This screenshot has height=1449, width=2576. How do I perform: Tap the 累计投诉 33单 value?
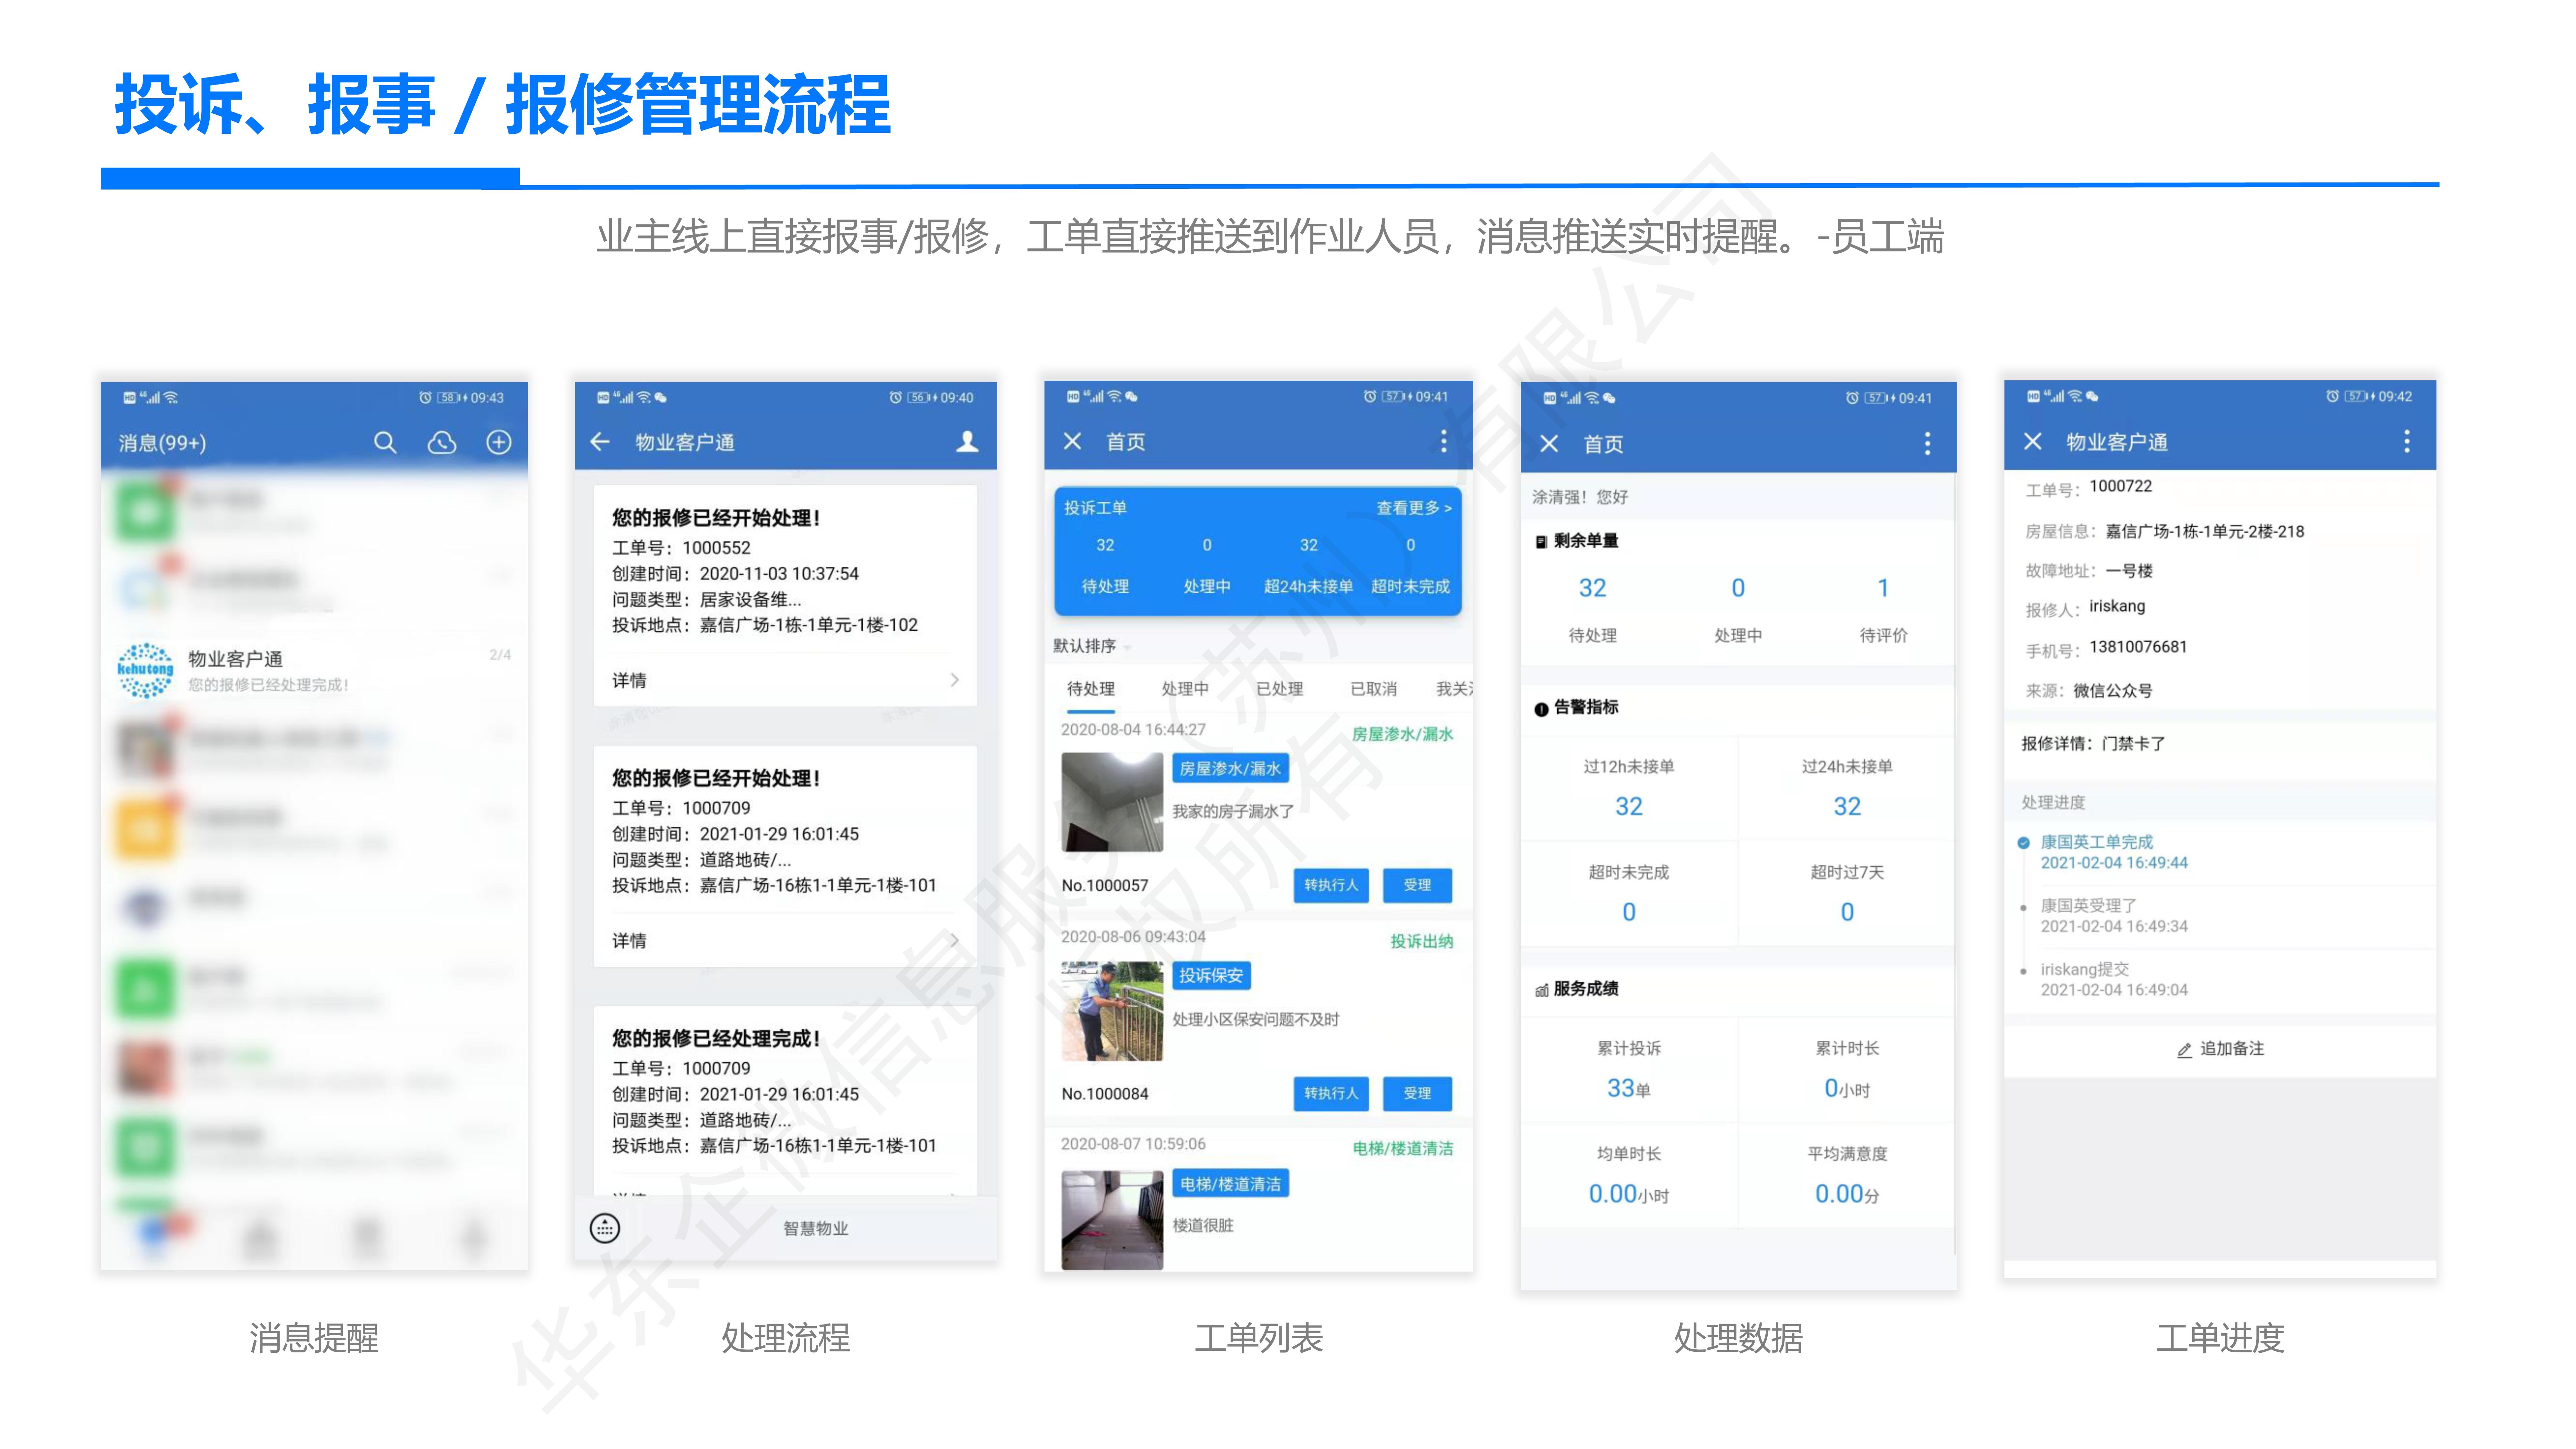pos(1629,1088)
